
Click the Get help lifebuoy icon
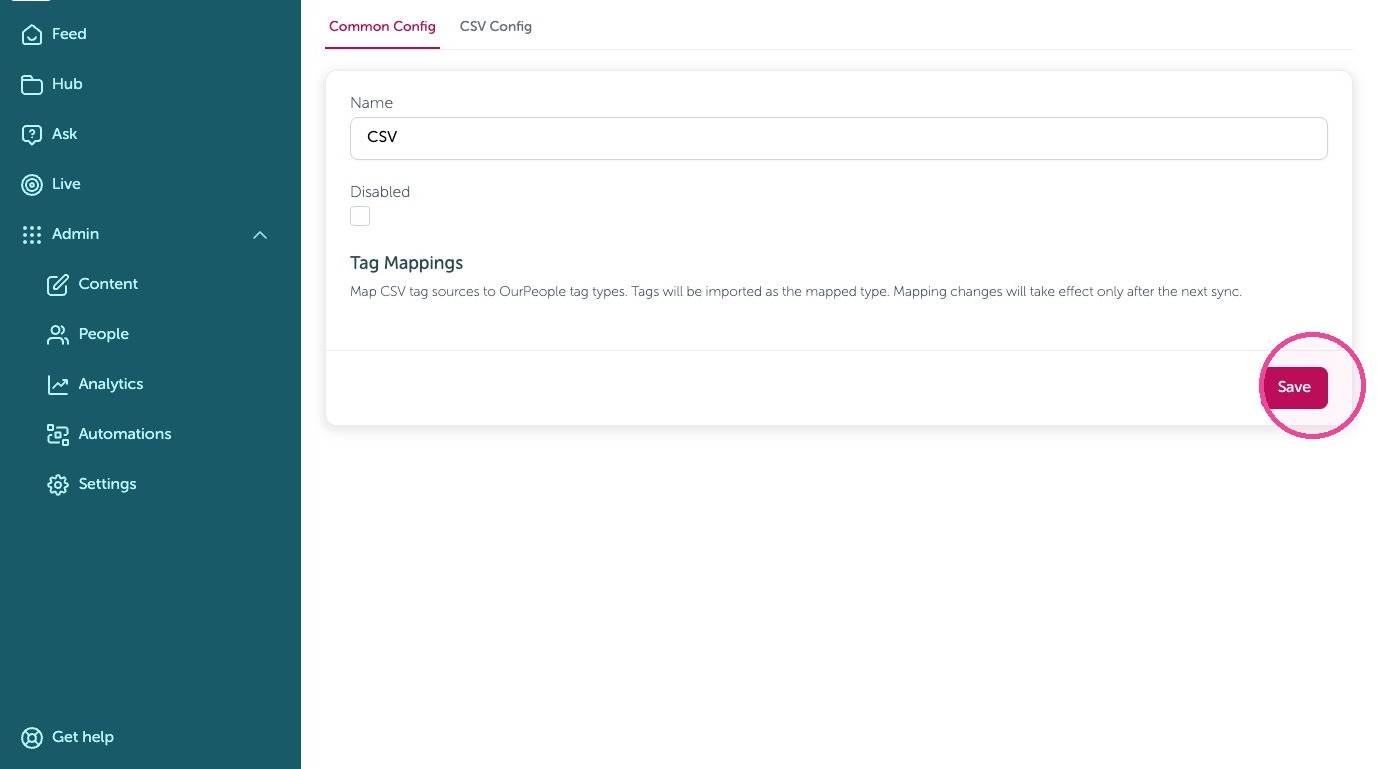pyautogui.click(x=32, y=737)
